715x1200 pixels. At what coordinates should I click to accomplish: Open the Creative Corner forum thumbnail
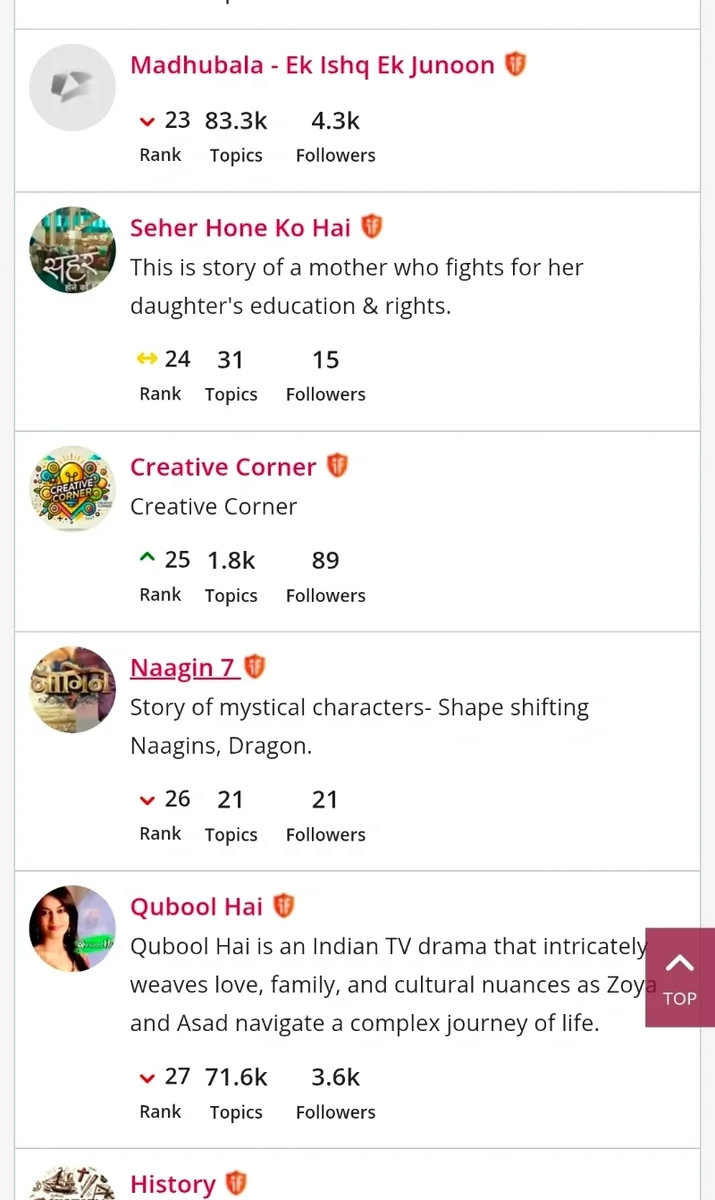point(72,489)
